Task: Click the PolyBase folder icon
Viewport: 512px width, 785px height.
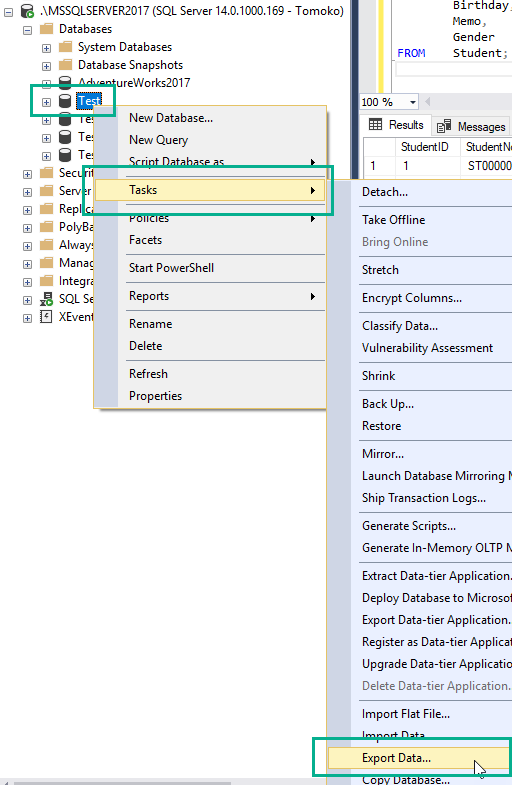Action: 47,227
